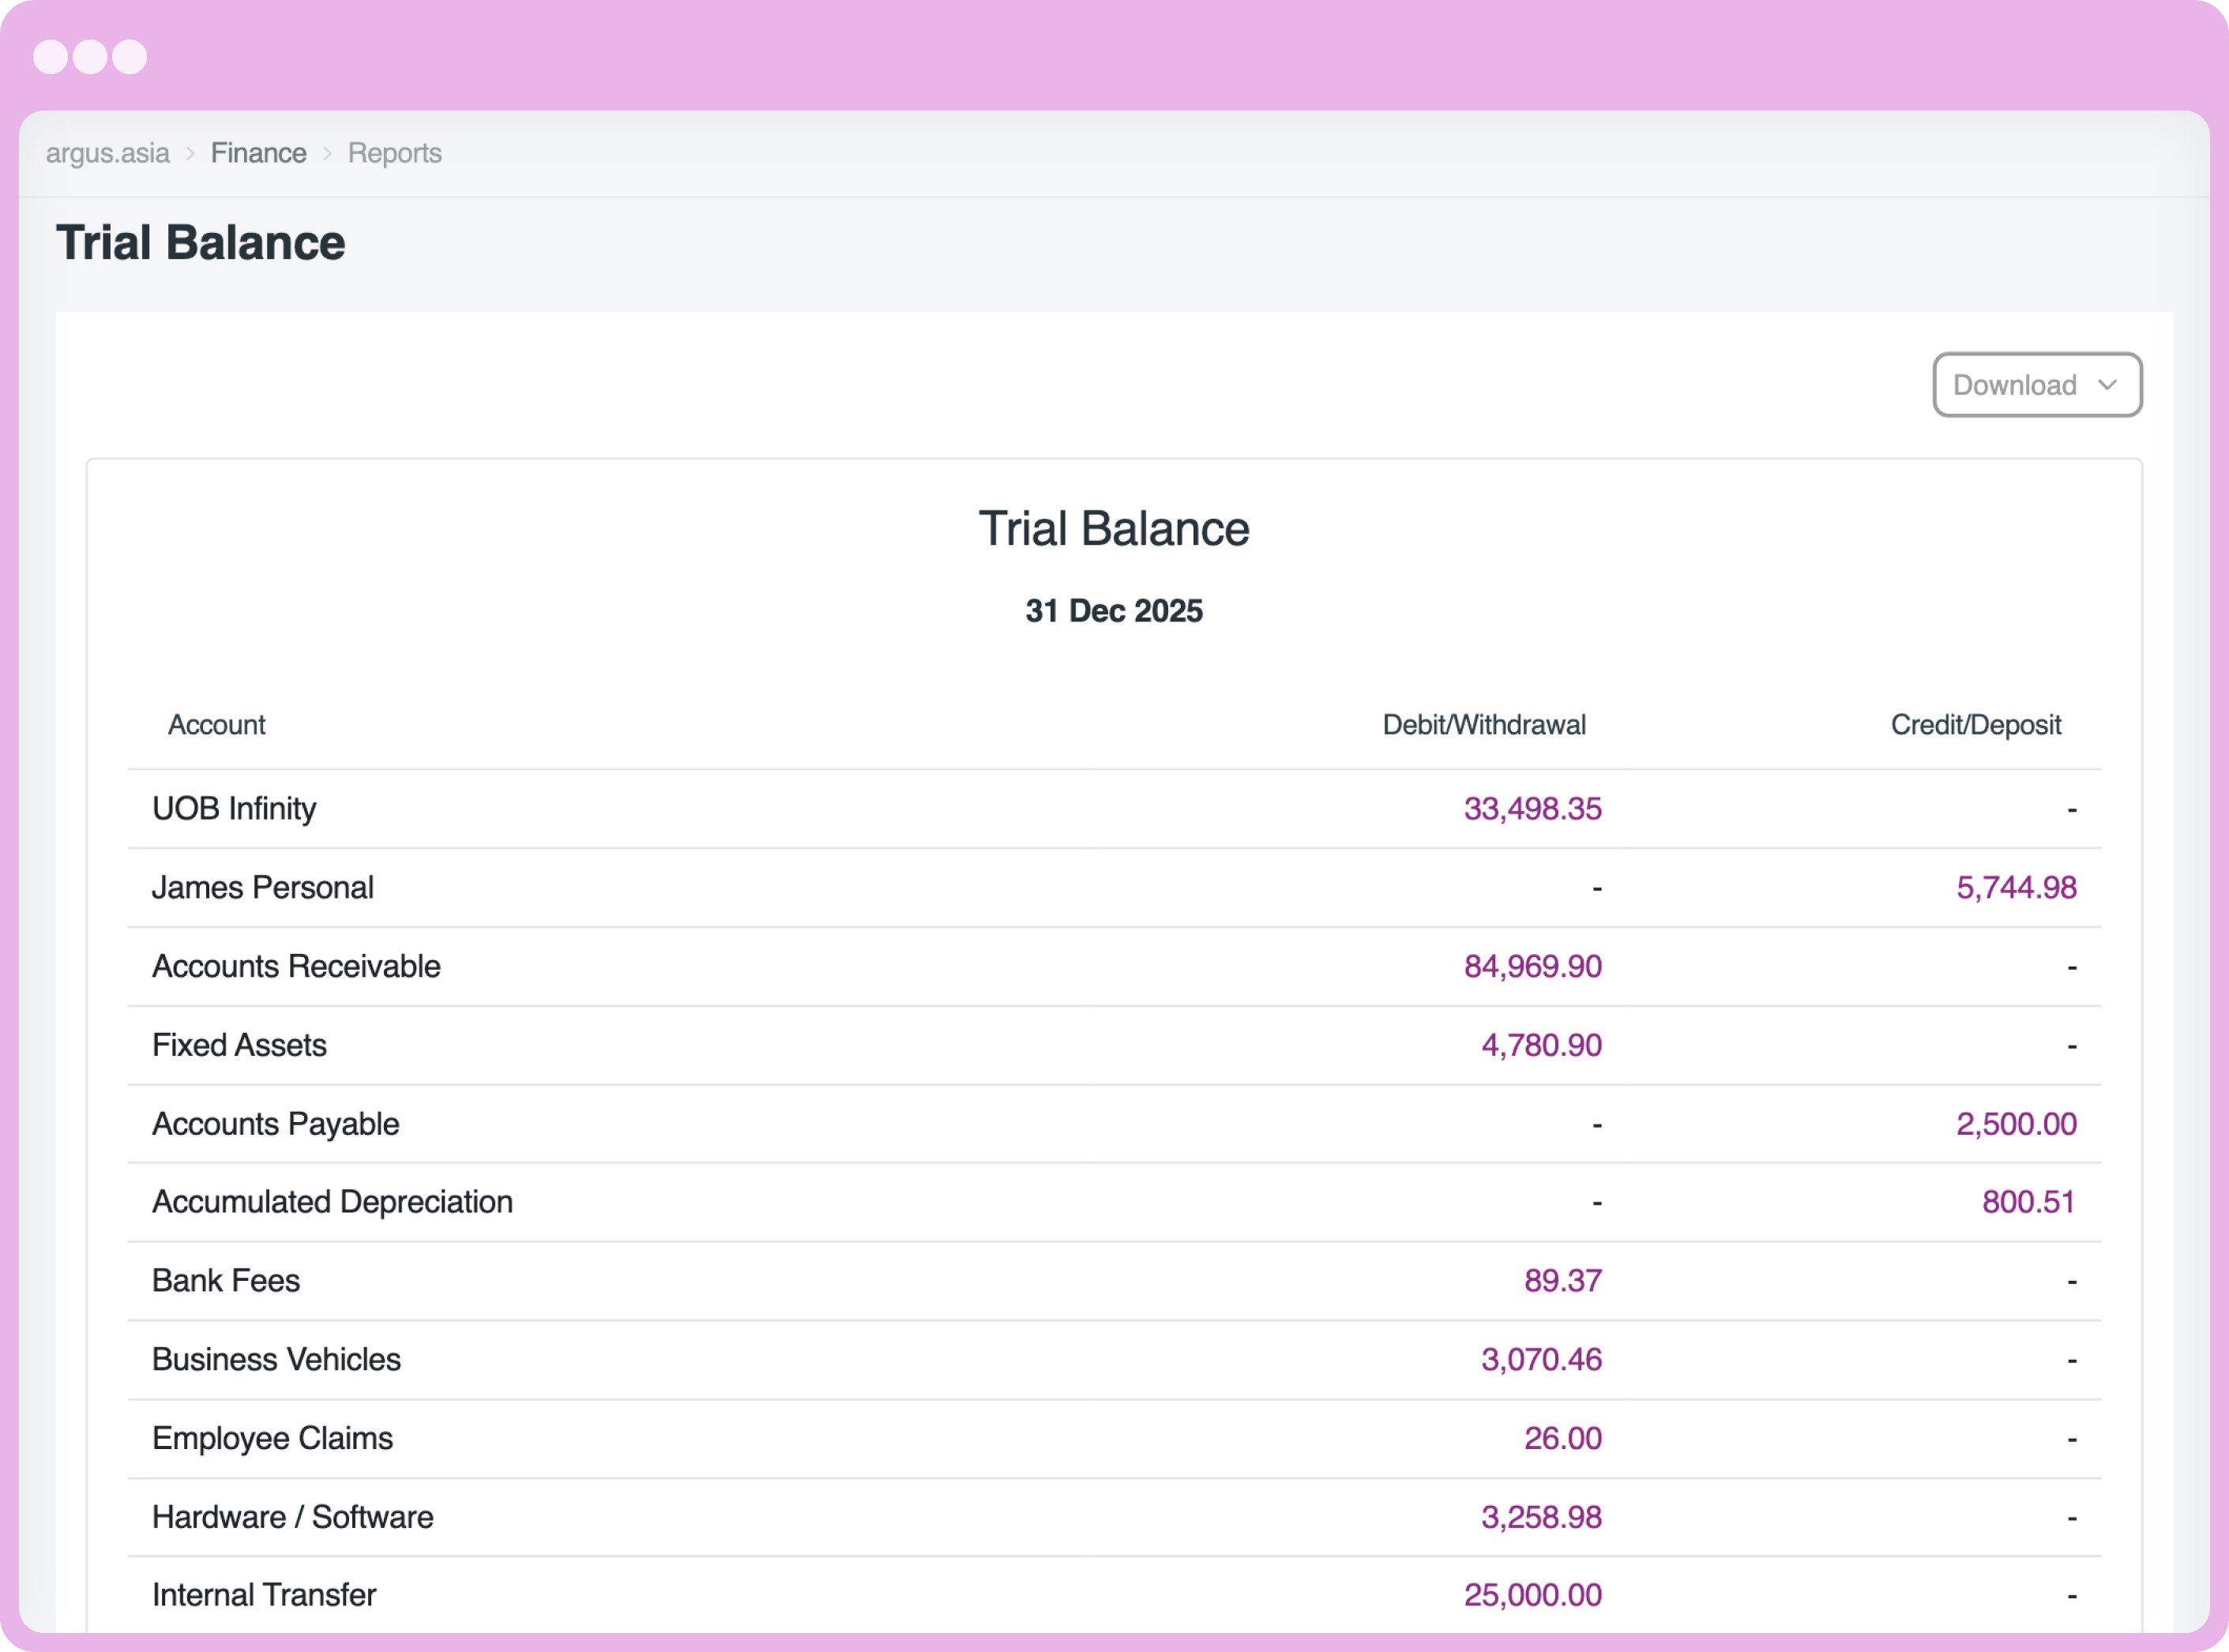Open the Reports breadcrumb item
Screen dimensions: 2229x1652
394,153
